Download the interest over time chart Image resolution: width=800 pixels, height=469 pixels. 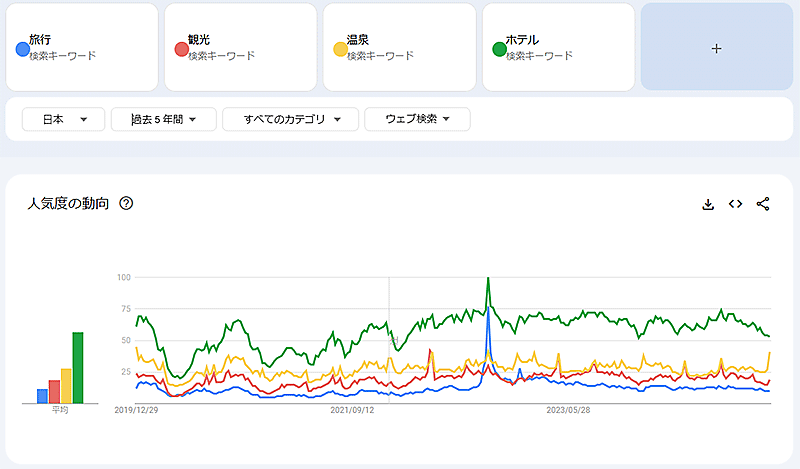click(x=708, y=204)
